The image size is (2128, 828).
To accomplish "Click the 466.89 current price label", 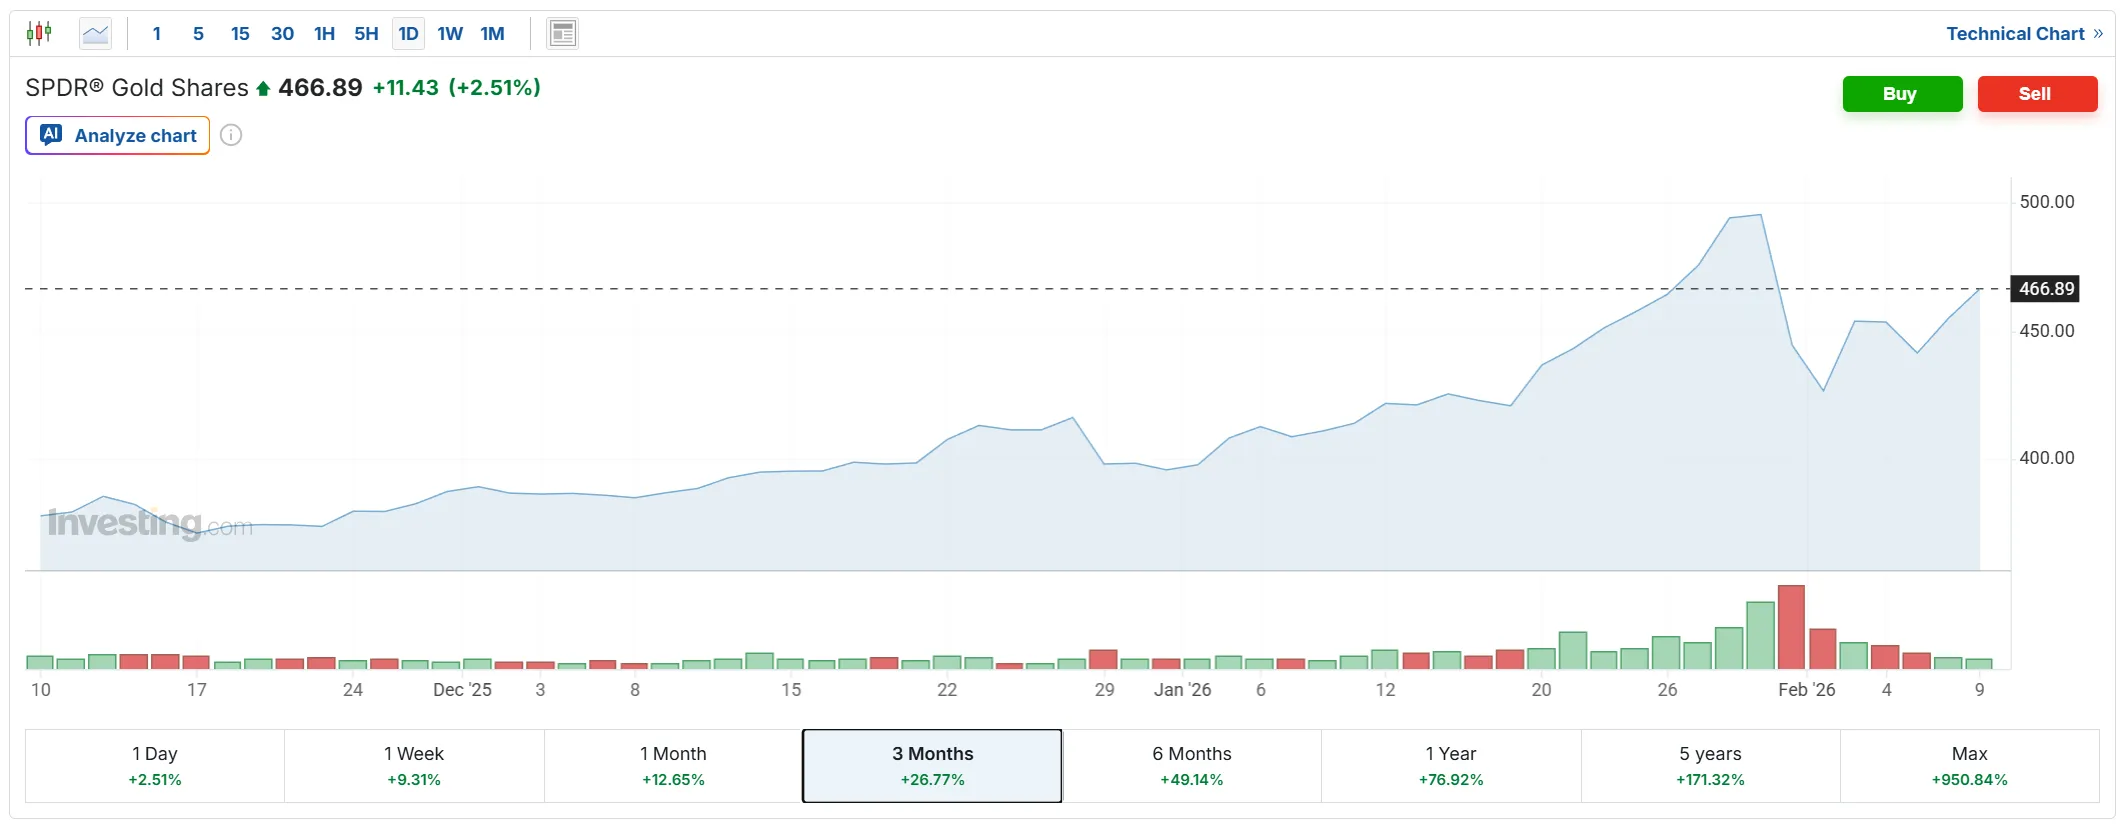I will (2046, 289).
